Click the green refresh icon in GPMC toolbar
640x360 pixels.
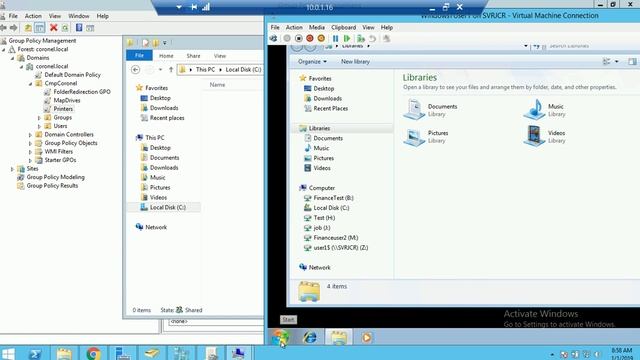[65, 28]
